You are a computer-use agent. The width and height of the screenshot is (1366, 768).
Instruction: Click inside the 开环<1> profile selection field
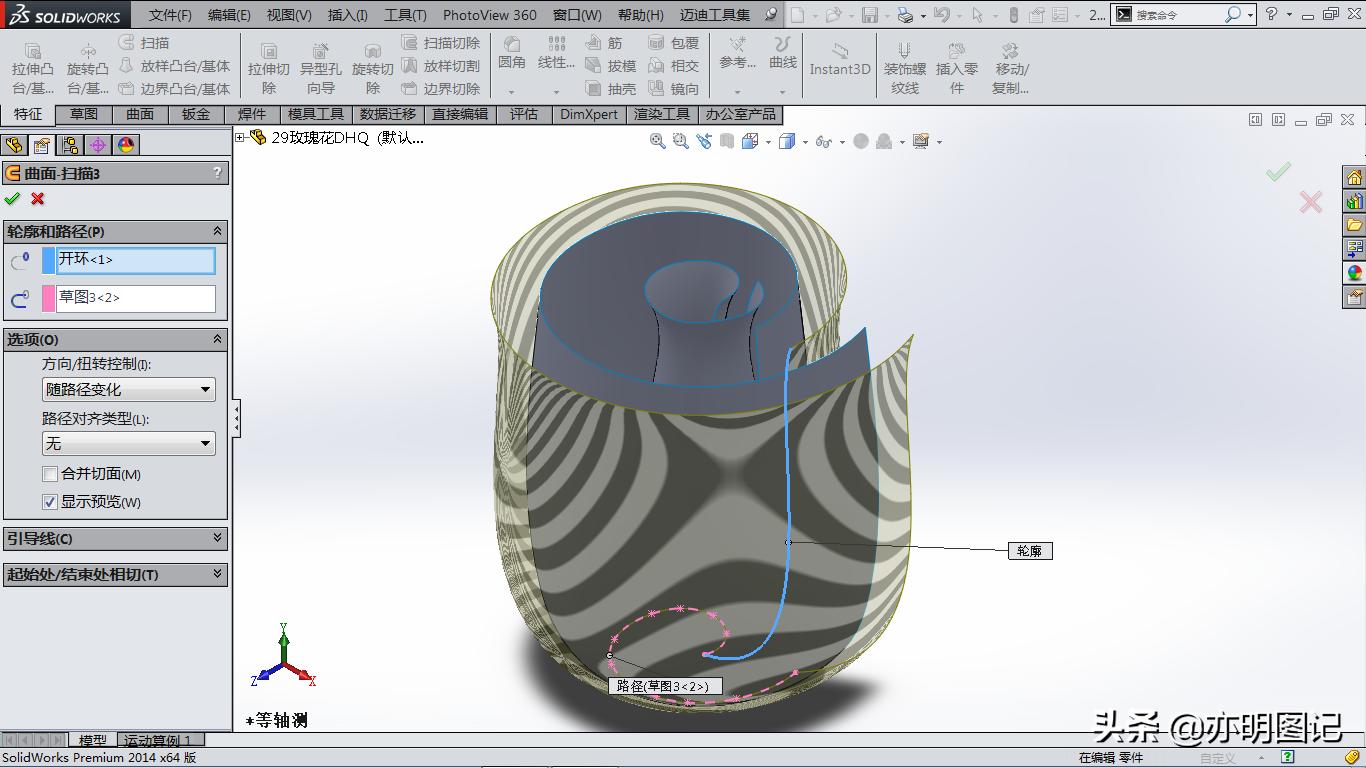pyautogui.click(x=135, y=260)
